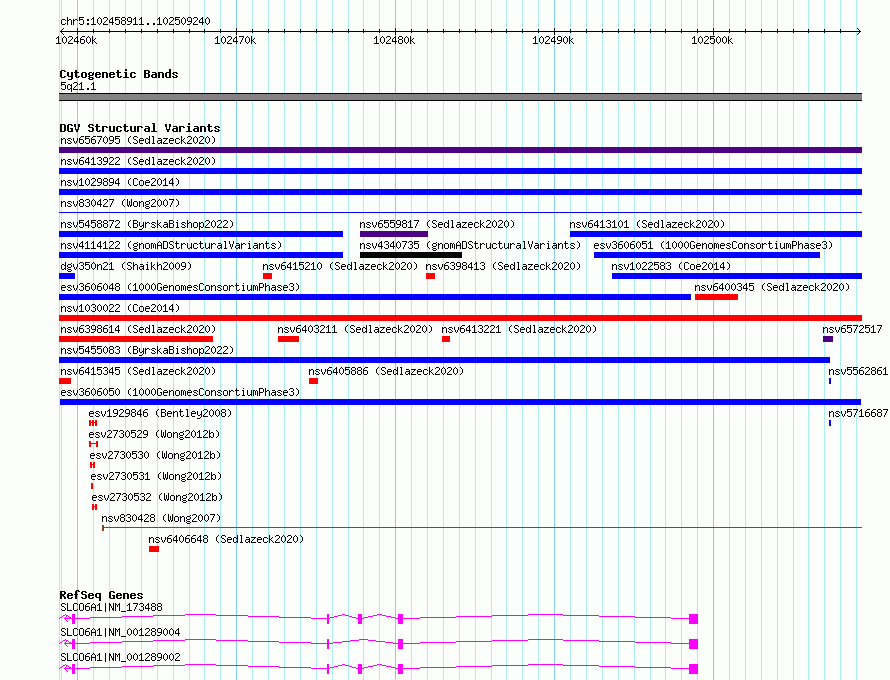Screen dimensions: 890x680
Task: Click the esv2730531 (Wong2012b) label
Action: click(x=156, y=476)
